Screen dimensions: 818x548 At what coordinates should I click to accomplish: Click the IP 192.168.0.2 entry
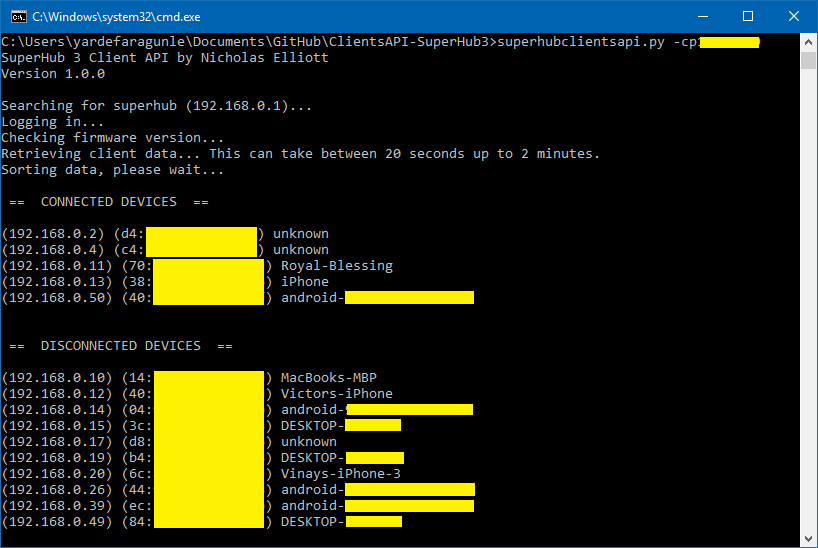tap(53, 234)
